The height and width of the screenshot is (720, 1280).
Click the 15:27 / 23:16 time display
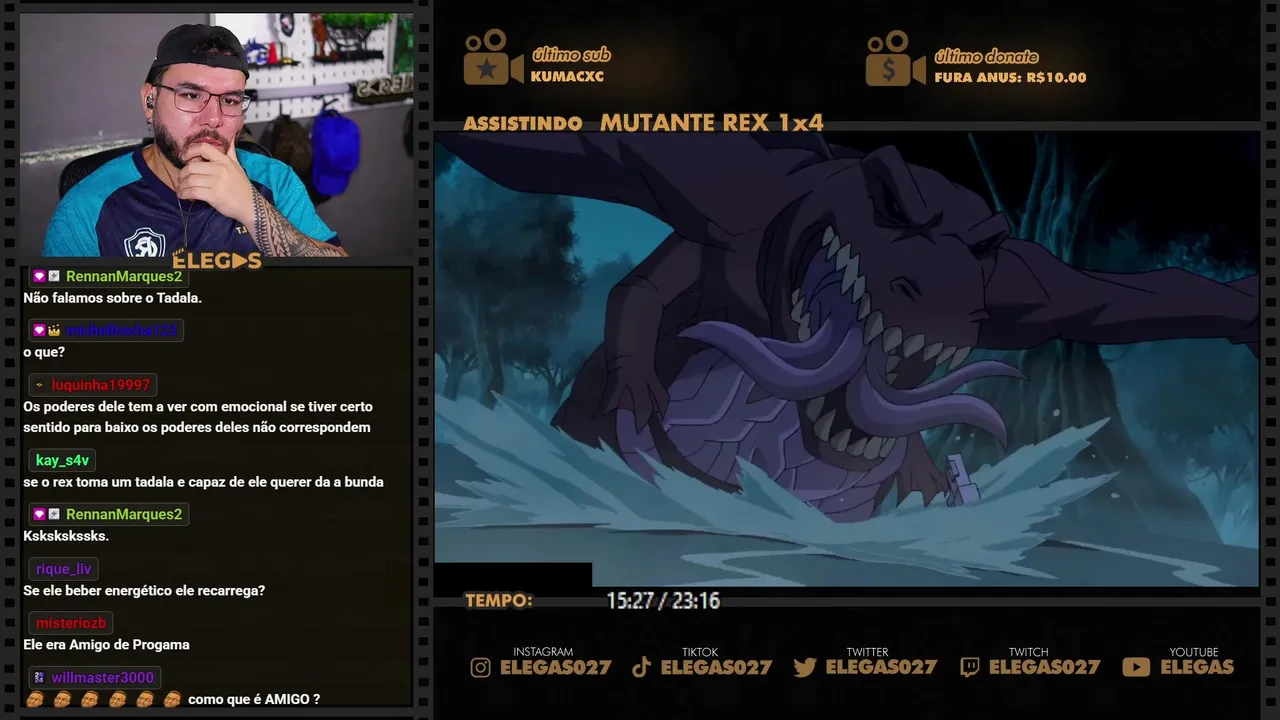[663, 601]
